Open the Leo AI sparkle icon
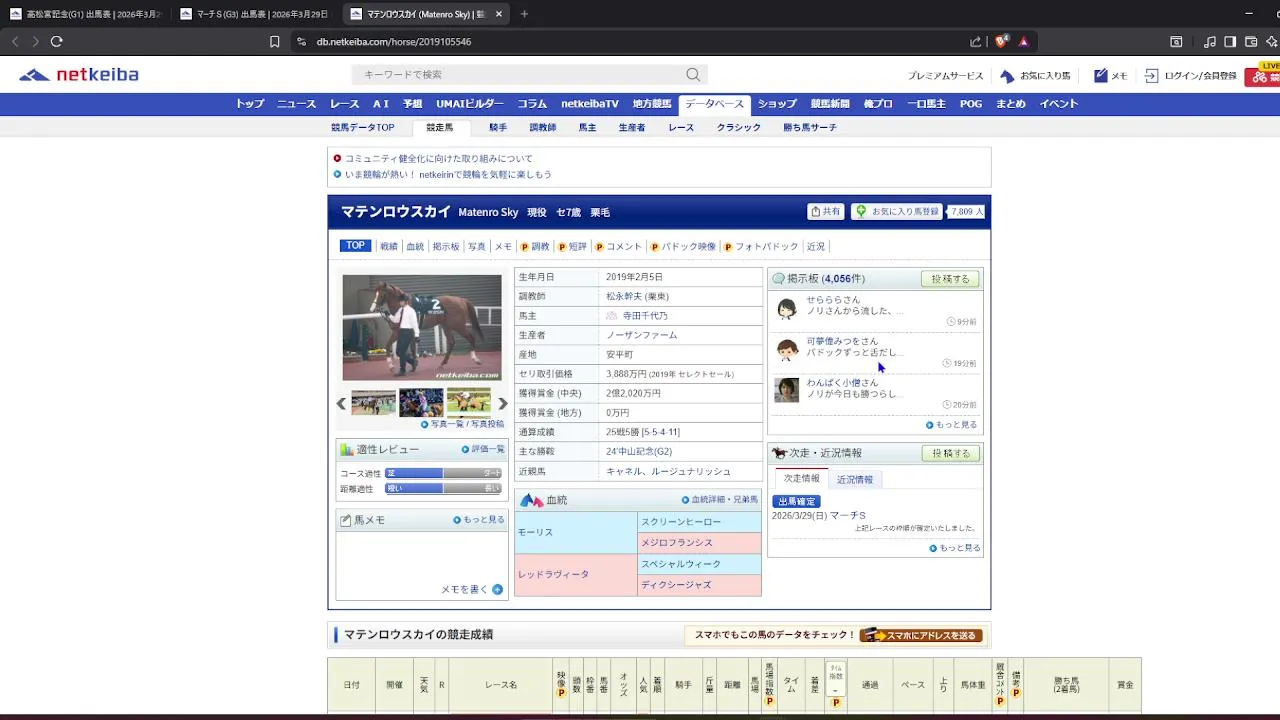Image resolution: width=1280 pixels, height=720 pixels. 1272,42
